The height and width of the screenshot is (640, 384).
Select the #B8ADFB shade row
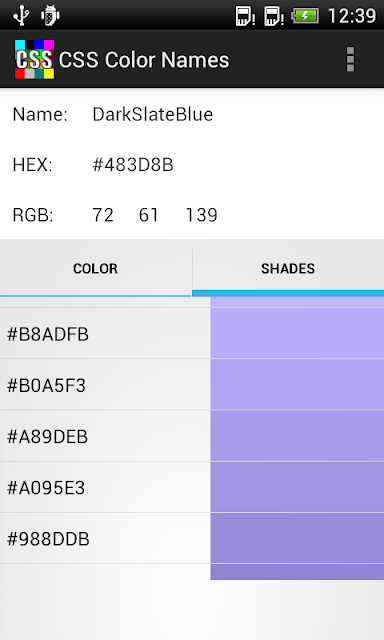[192, 333]
